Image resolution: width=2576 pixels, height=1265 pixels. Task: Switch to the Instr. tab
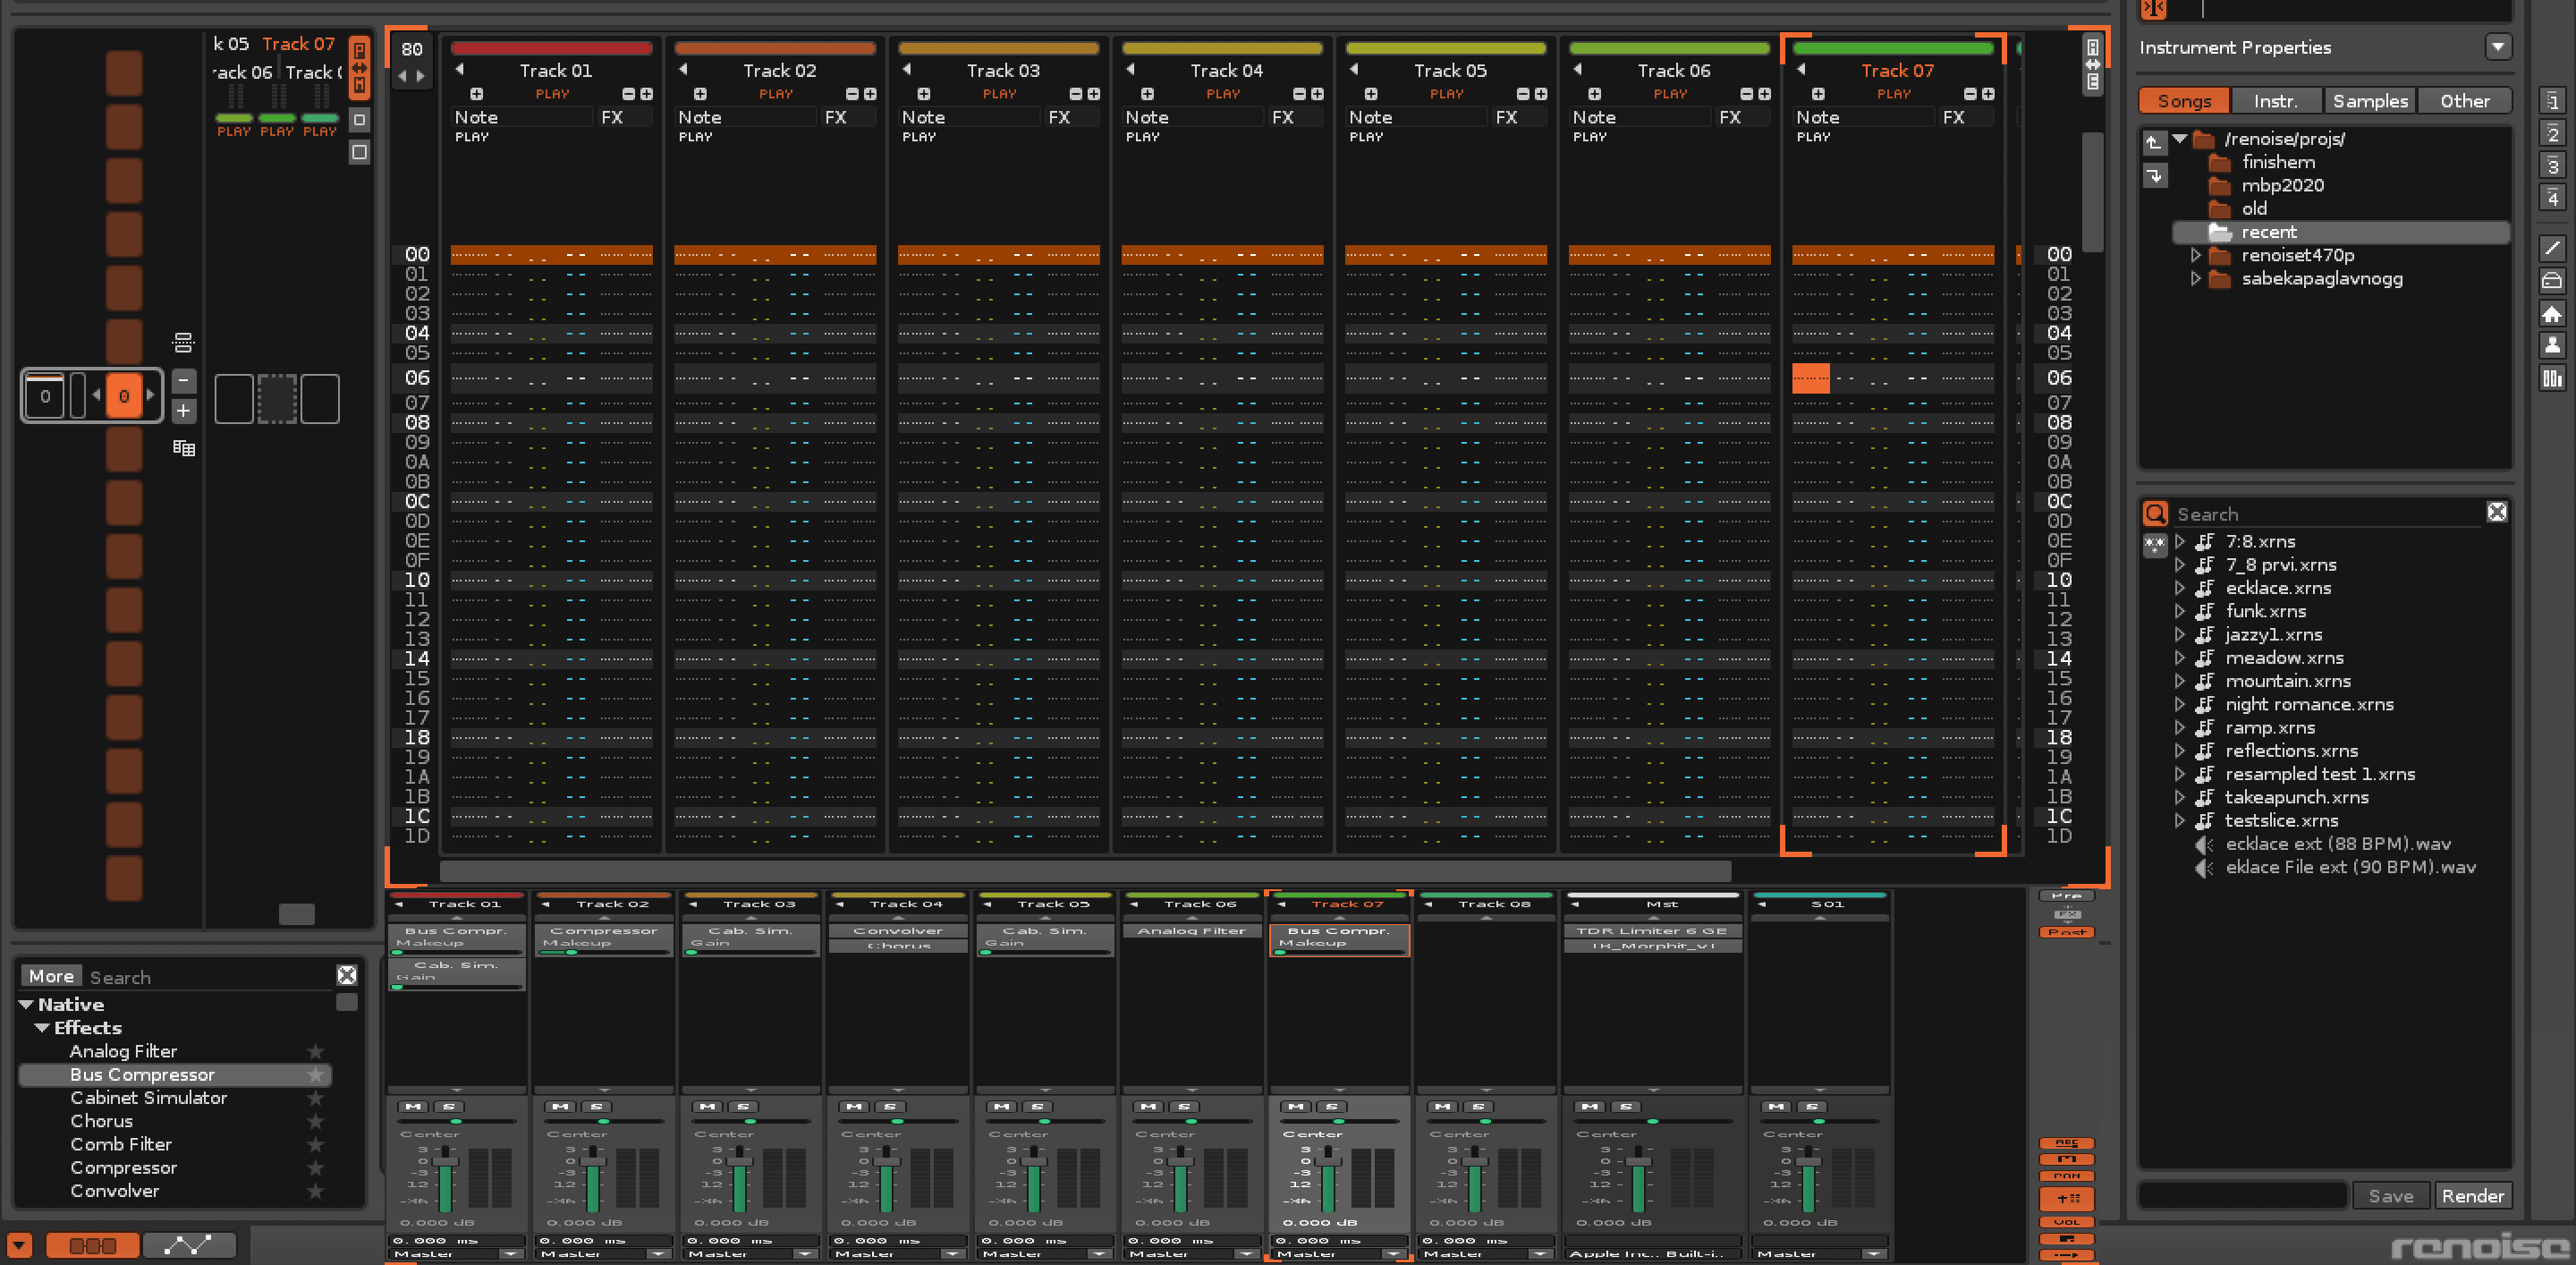pos(2276,101)
